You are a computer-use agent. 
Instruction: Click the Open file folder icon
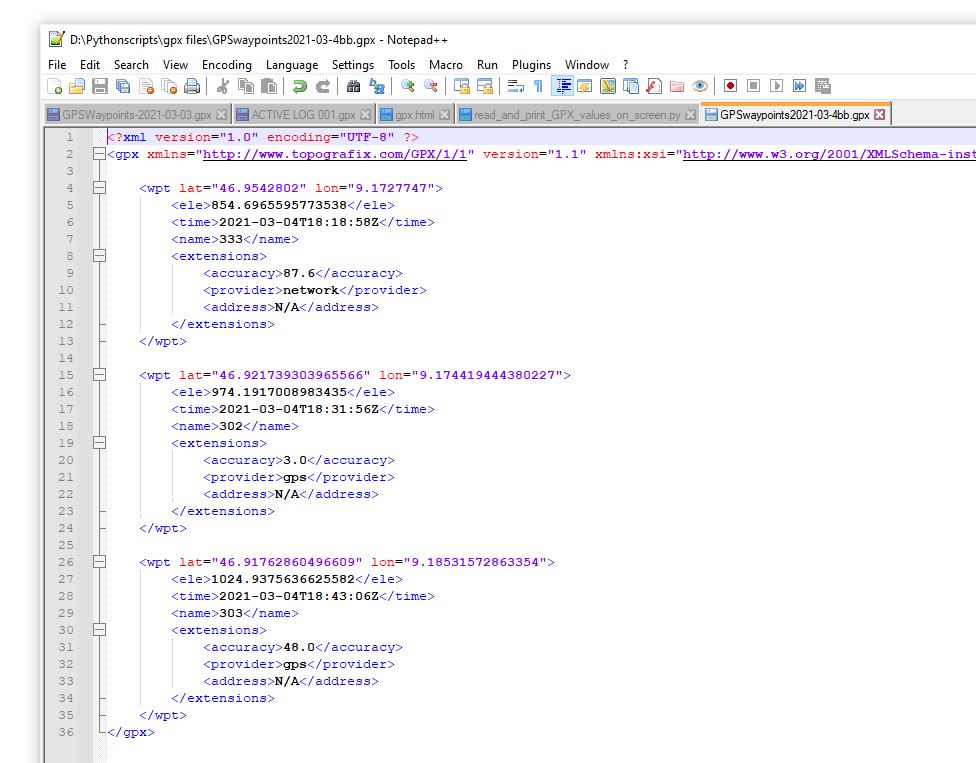coord(77,87)
